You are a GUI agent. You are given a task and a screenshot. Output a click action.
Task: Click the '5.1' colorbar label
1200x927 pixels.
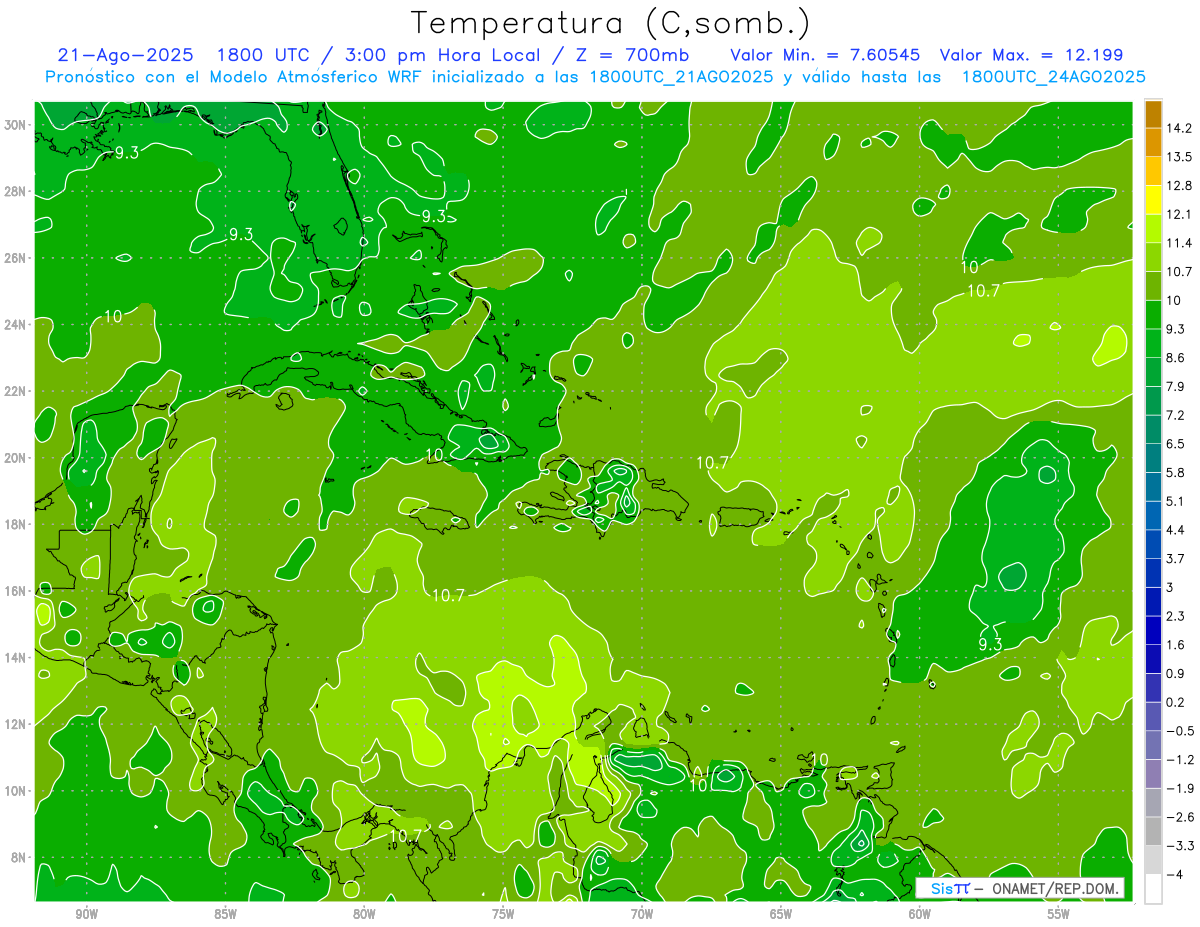pos(1176,501)
